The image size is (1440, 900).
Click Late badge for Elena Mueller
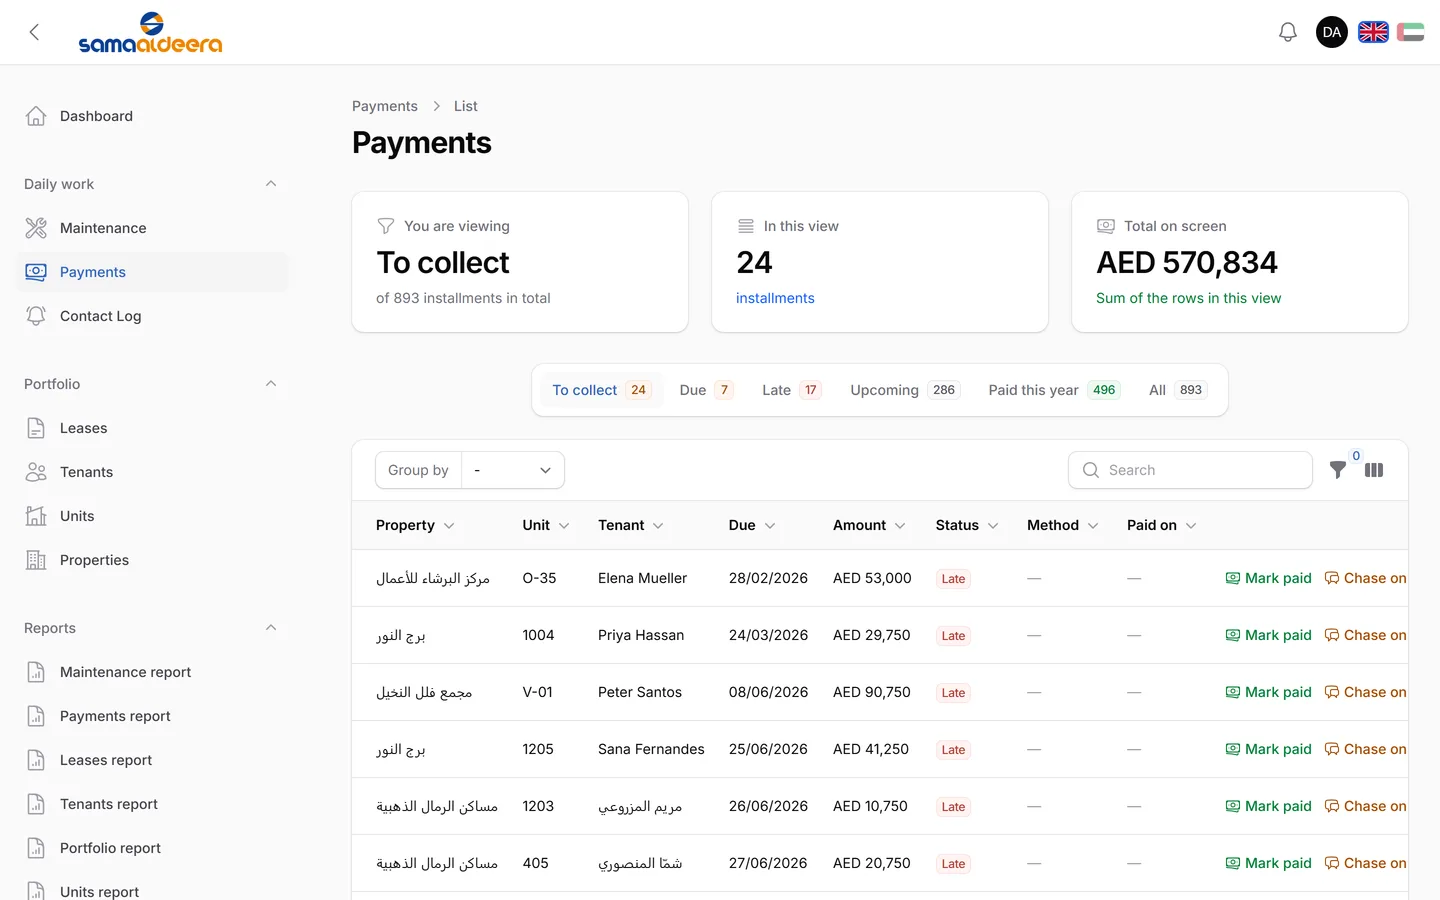(954, 579)
